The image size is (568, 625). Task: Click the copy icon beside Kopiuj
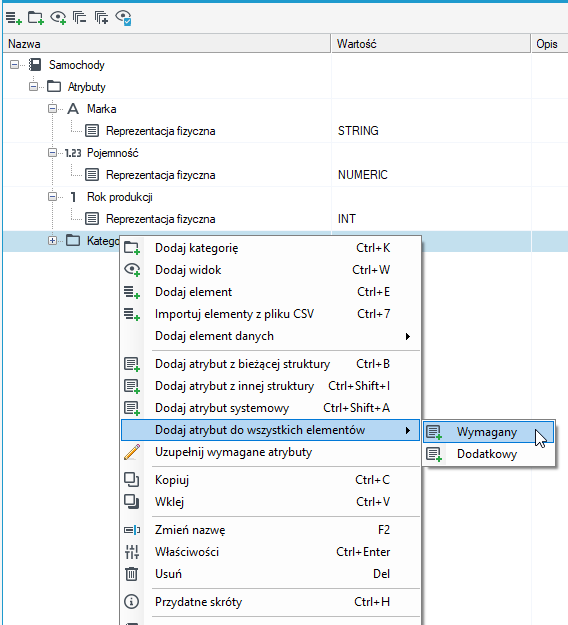click(x=132, y=480)
